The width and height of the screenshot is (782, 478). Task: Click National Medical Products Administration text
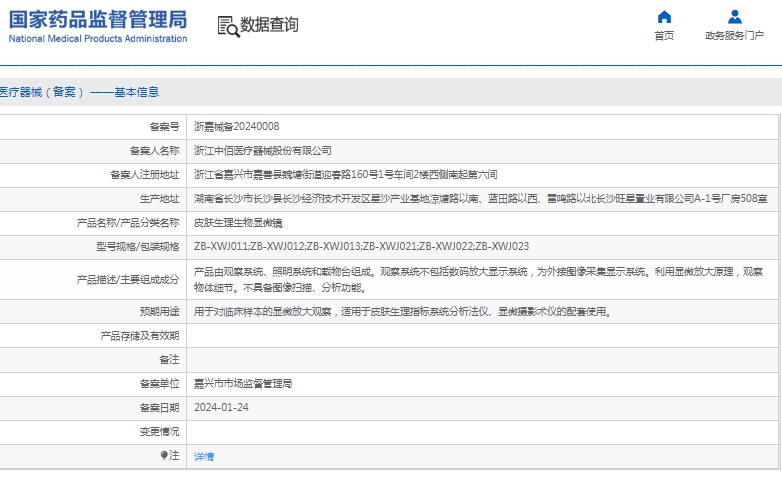point(98,38)
